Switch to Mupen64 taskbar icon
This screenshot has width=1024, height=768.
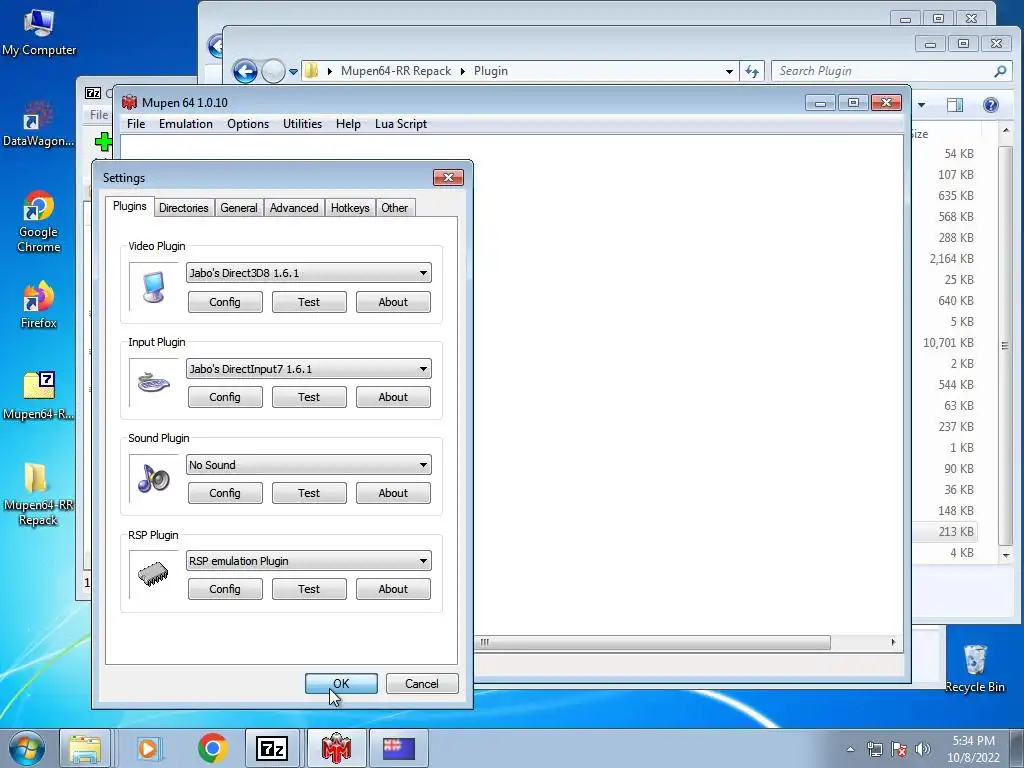coord(336,748)
